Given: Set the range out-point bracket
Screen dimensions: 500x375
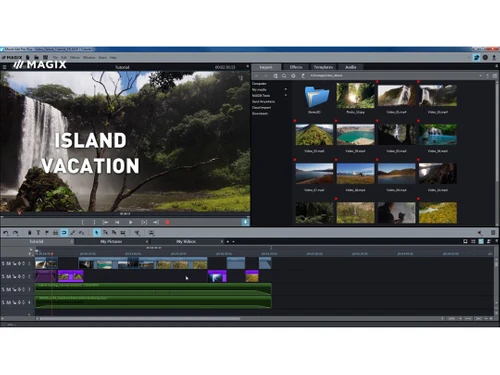Looking at the screenshot, I should coord(94,222).
